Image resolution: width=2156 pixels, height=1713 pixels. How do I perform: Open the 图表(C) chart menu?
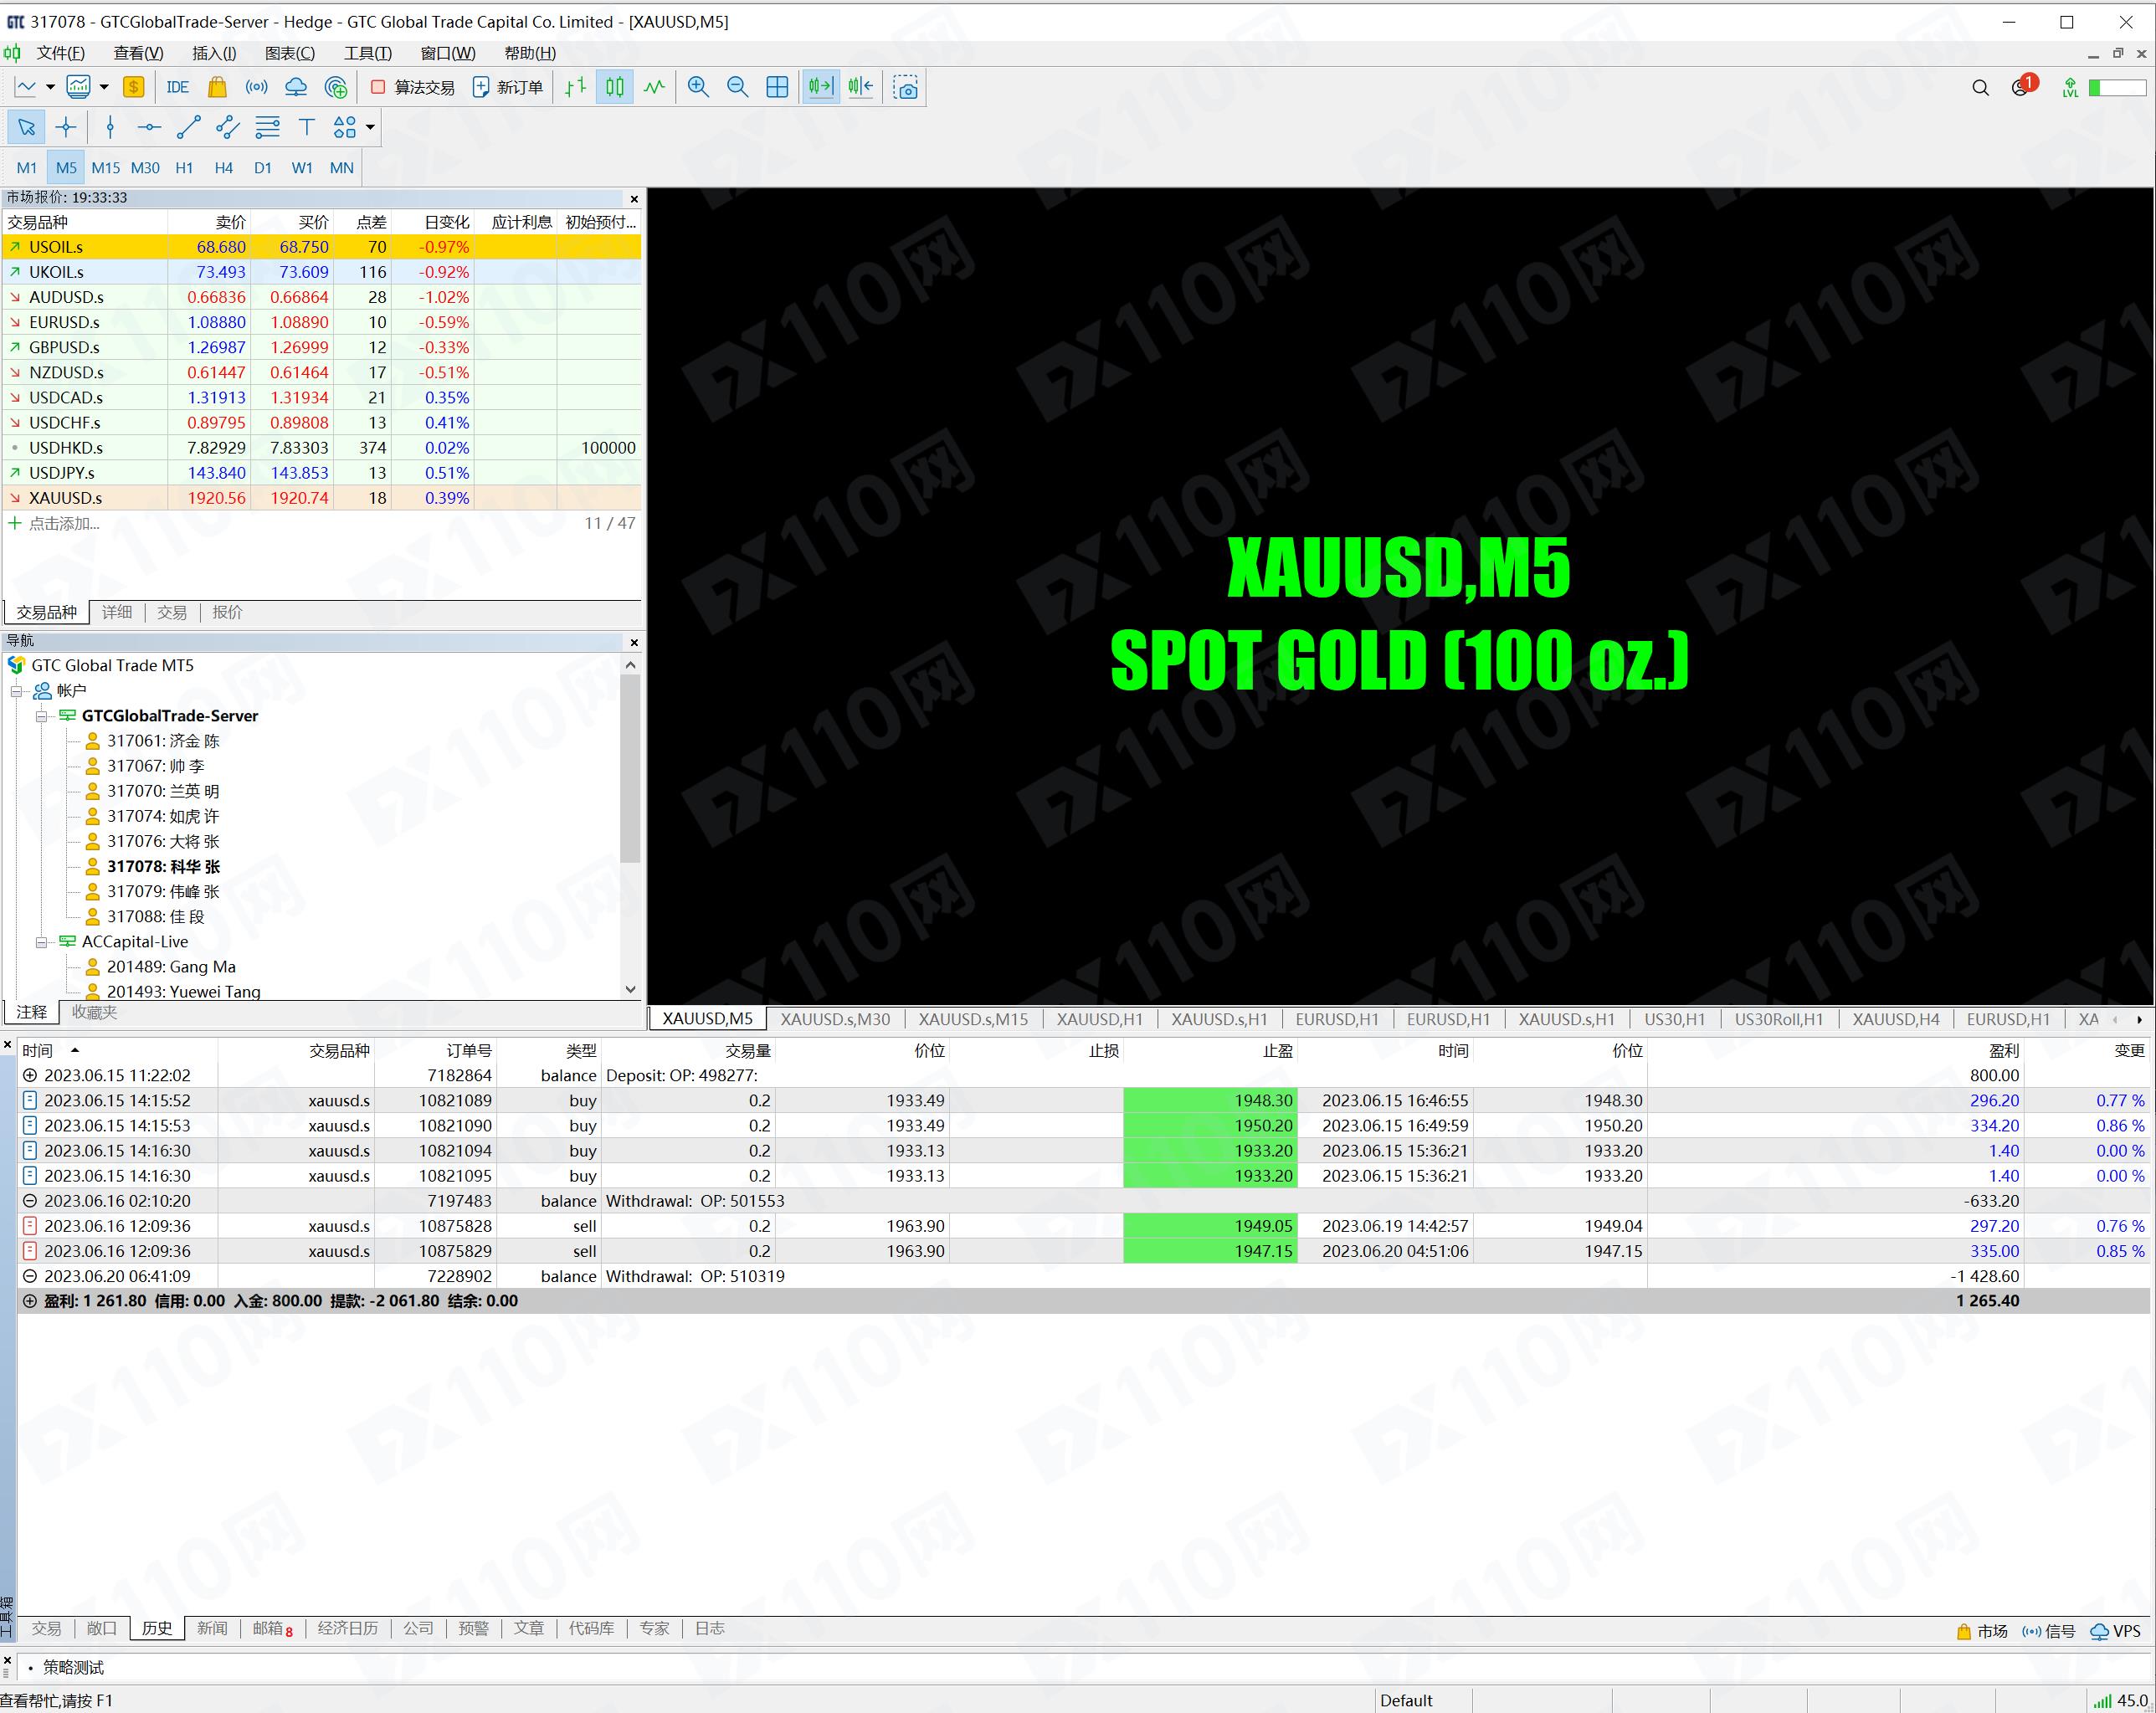(289, 53)
